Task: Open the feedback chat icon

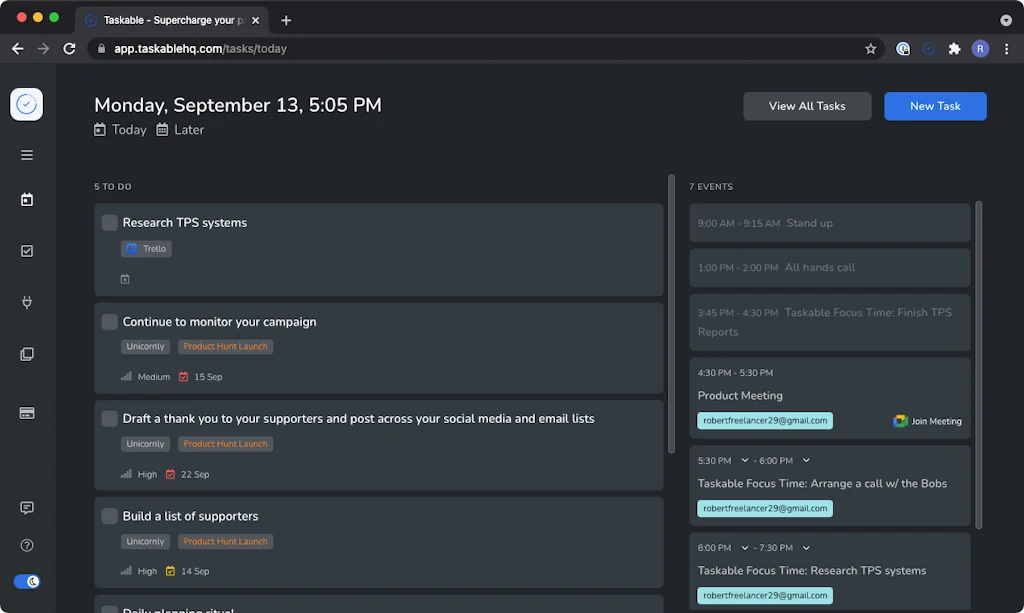Action: point(27,509)
